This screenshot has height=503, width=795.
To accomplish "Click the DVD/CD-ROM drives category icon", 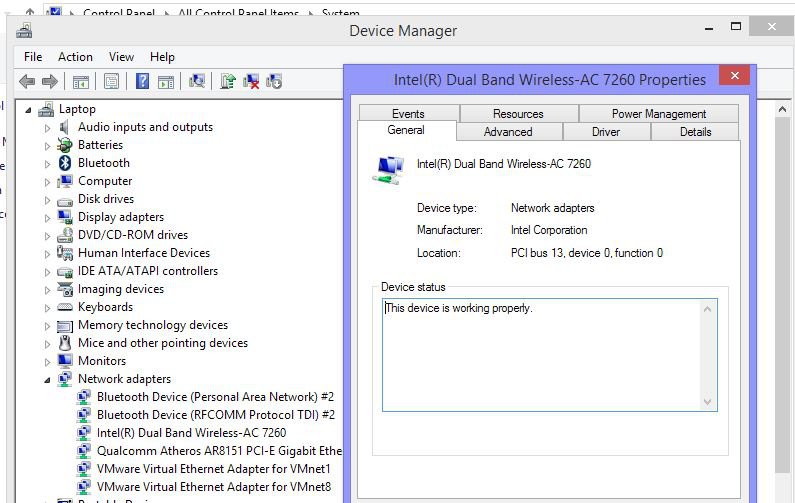I will coord(65,235).
